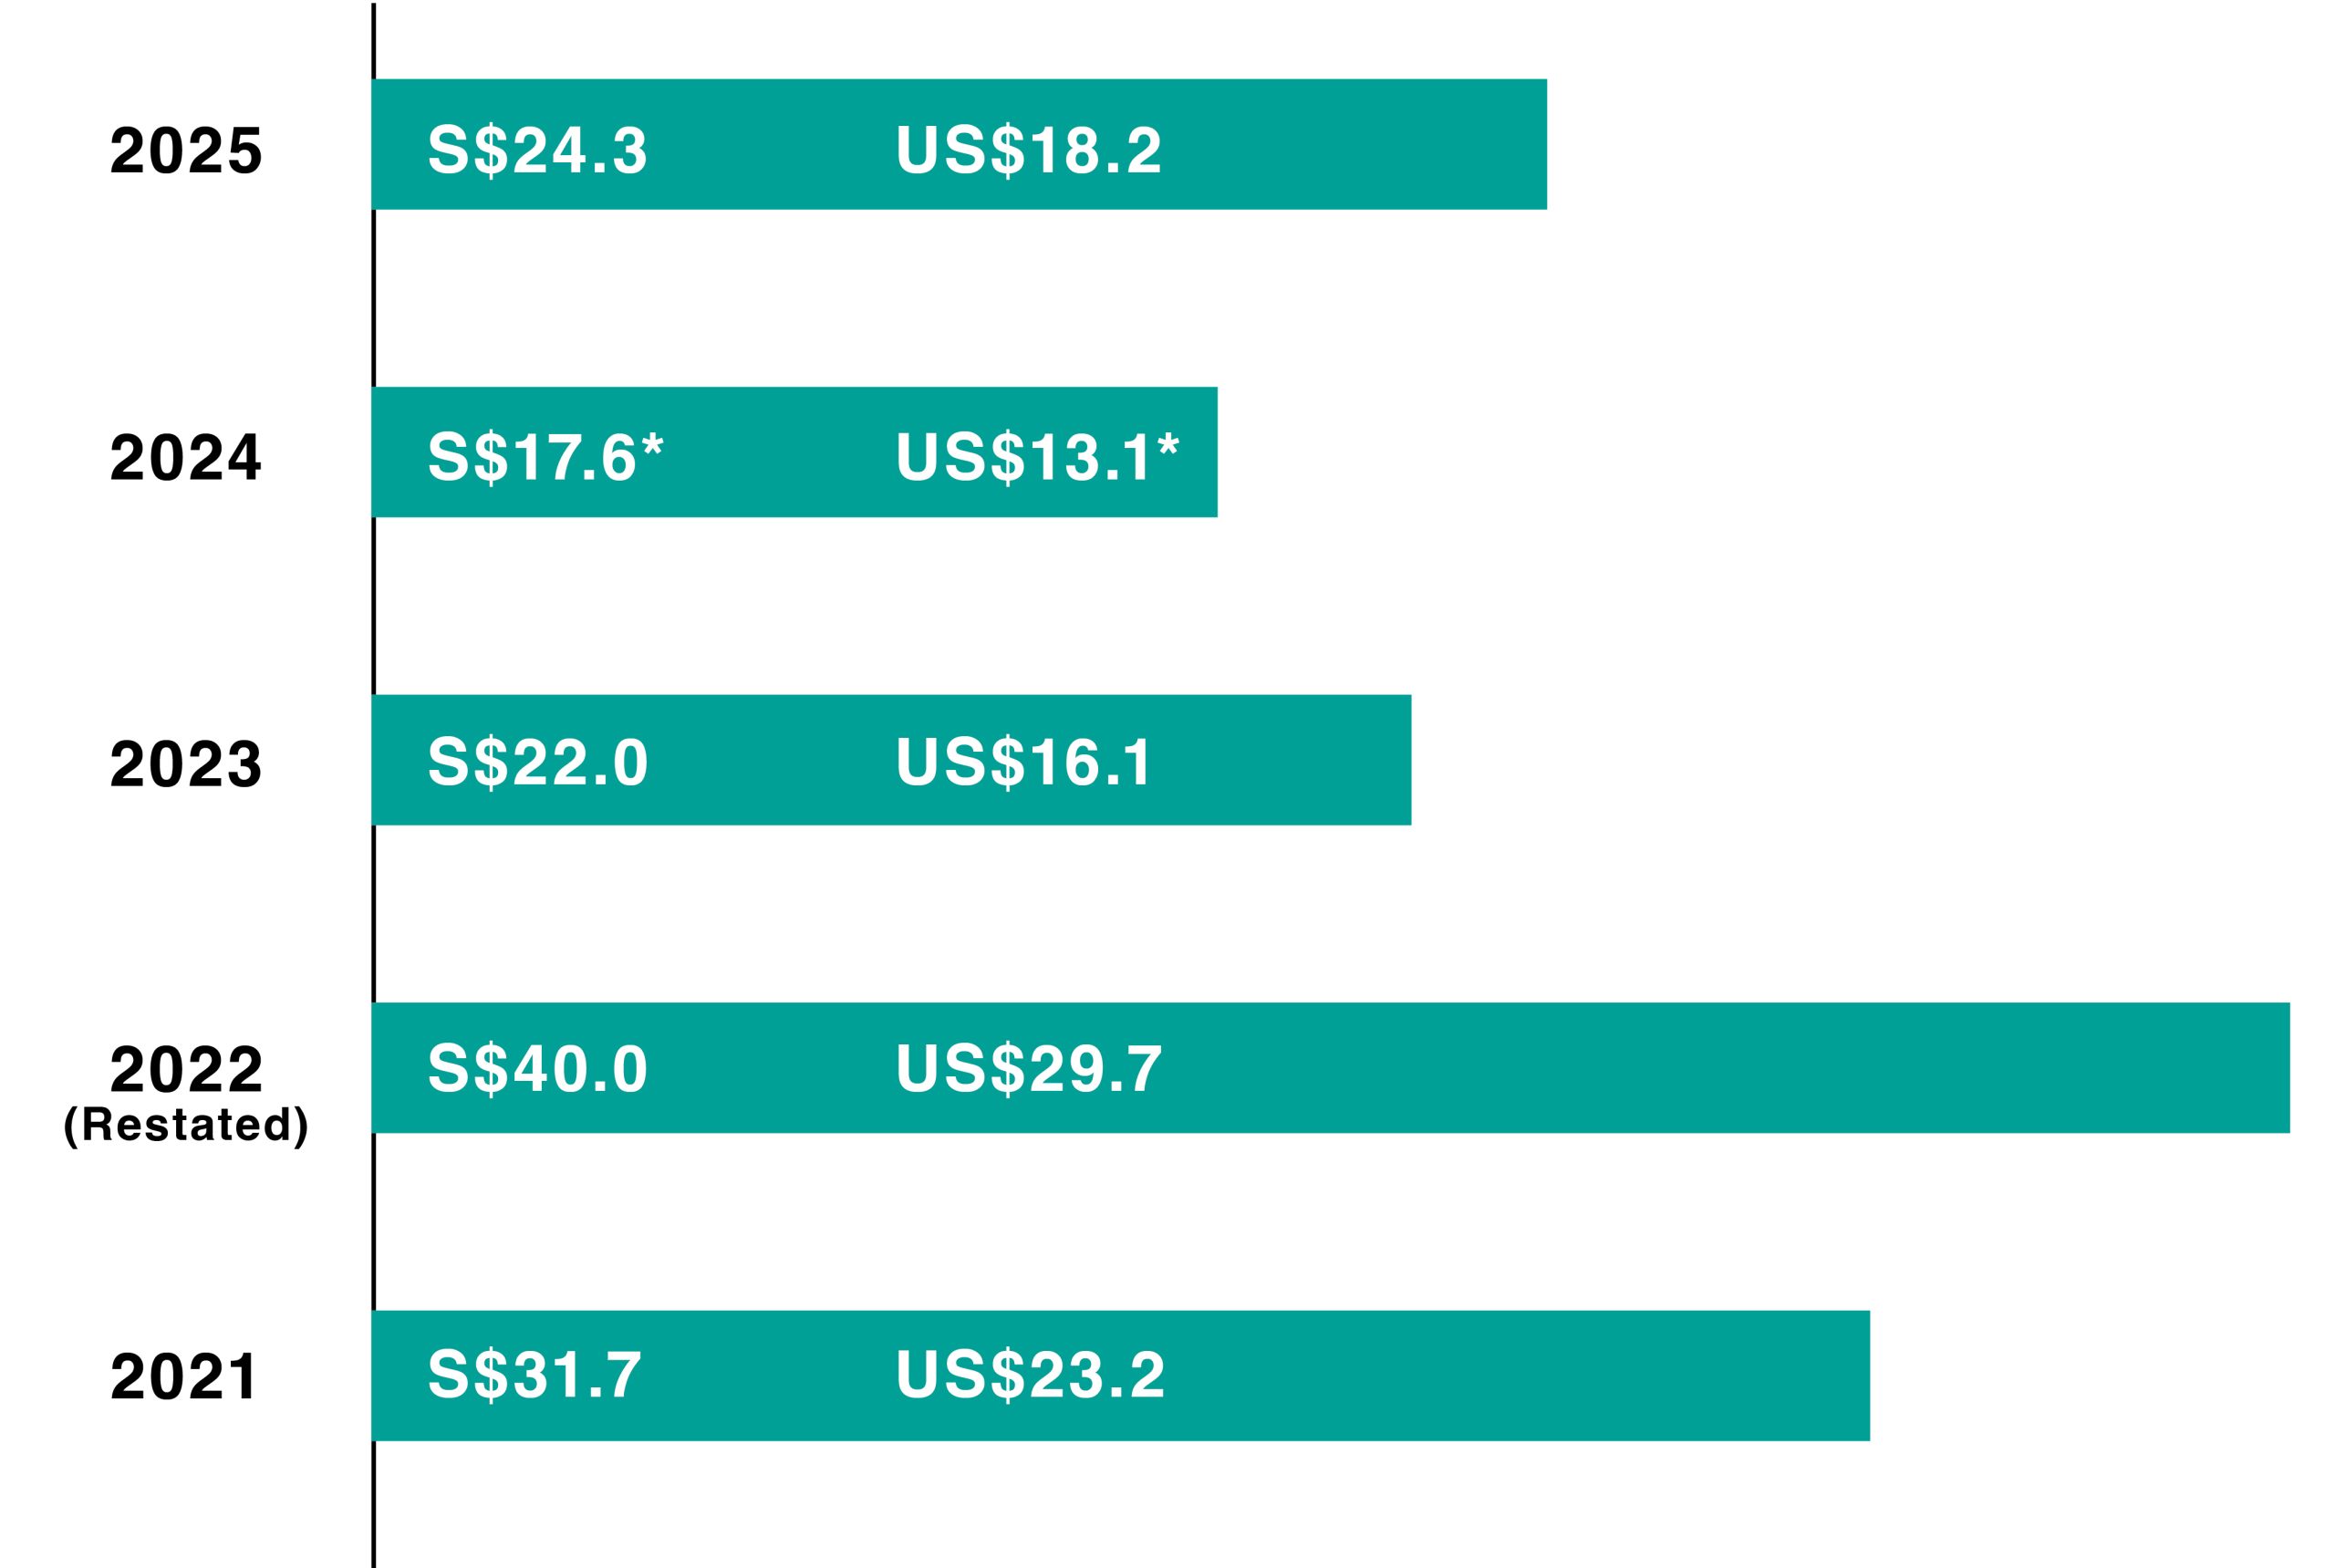Screen dimensions: 2335x1568
Task: Click the US$29.7 value label
Action: (1029, 1069)
